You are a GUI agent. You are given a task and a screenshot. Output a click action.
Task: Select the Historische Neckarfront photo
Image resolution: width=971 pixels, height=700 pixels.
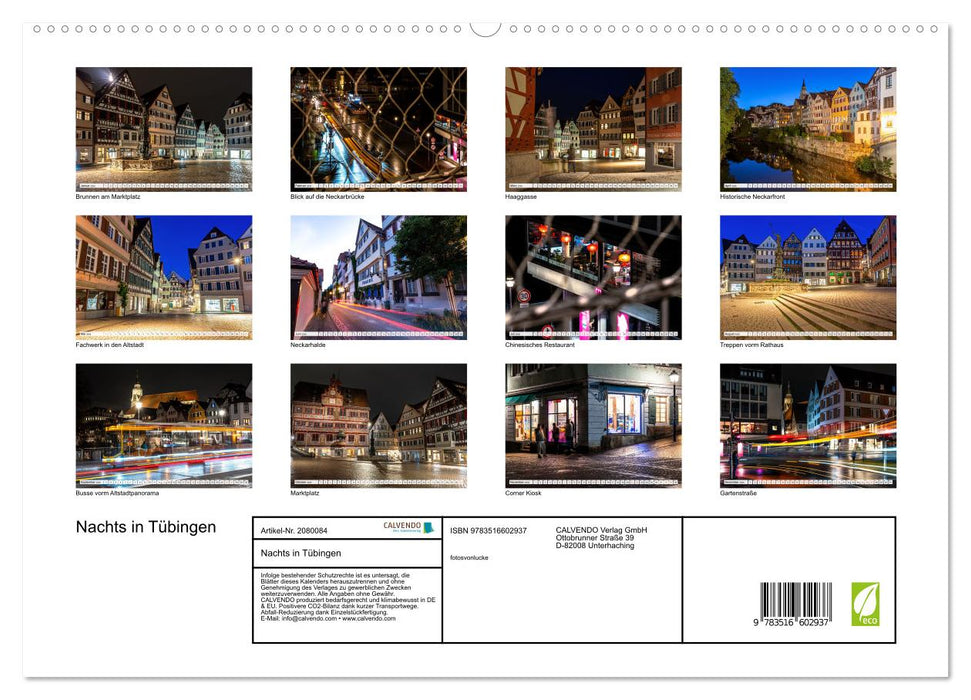click(808, 129)
